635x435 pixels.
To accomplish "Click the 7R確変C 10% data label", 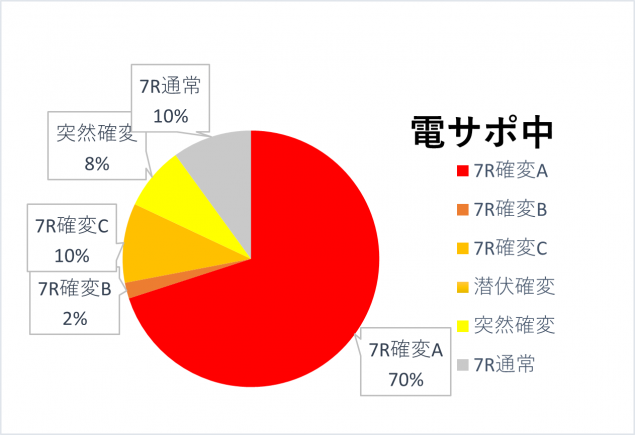I will tap(72, 238).
